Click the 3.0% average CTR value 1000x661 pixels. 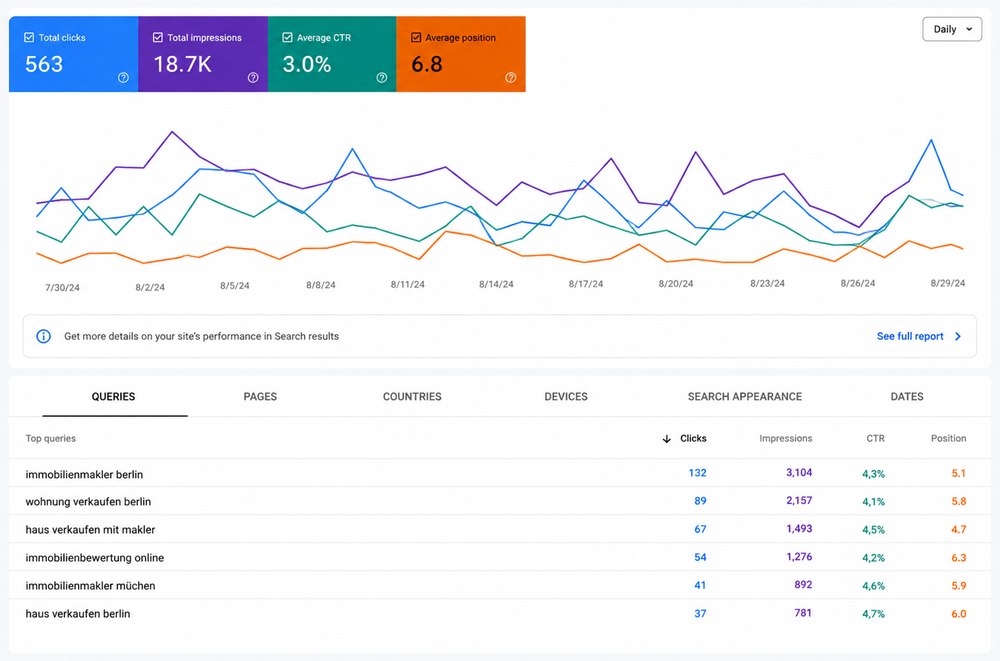[307, 64]
